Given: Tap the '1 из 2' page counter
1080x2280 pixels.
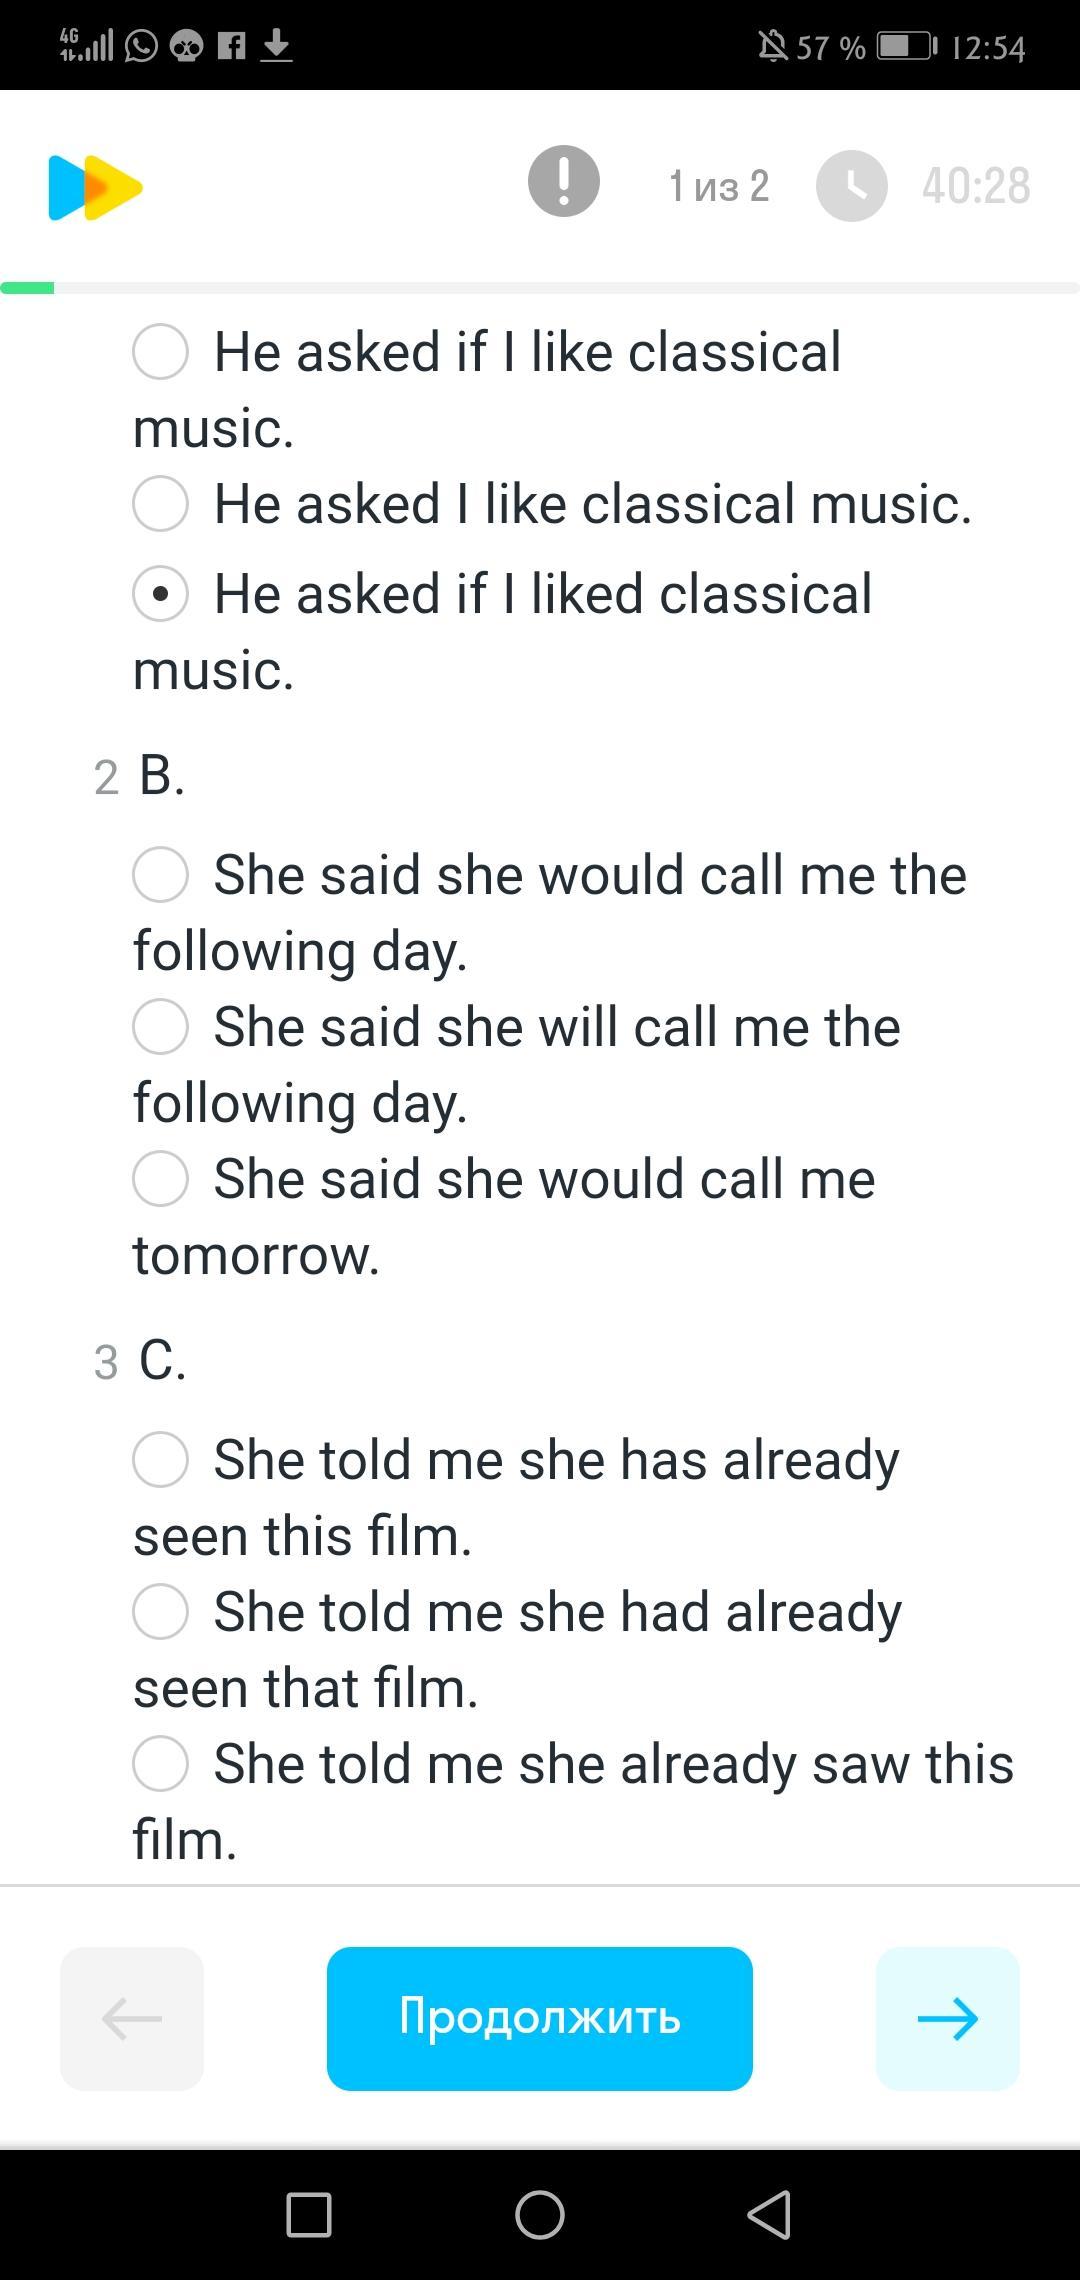Looking at the screenshot, I should (718, 186).
